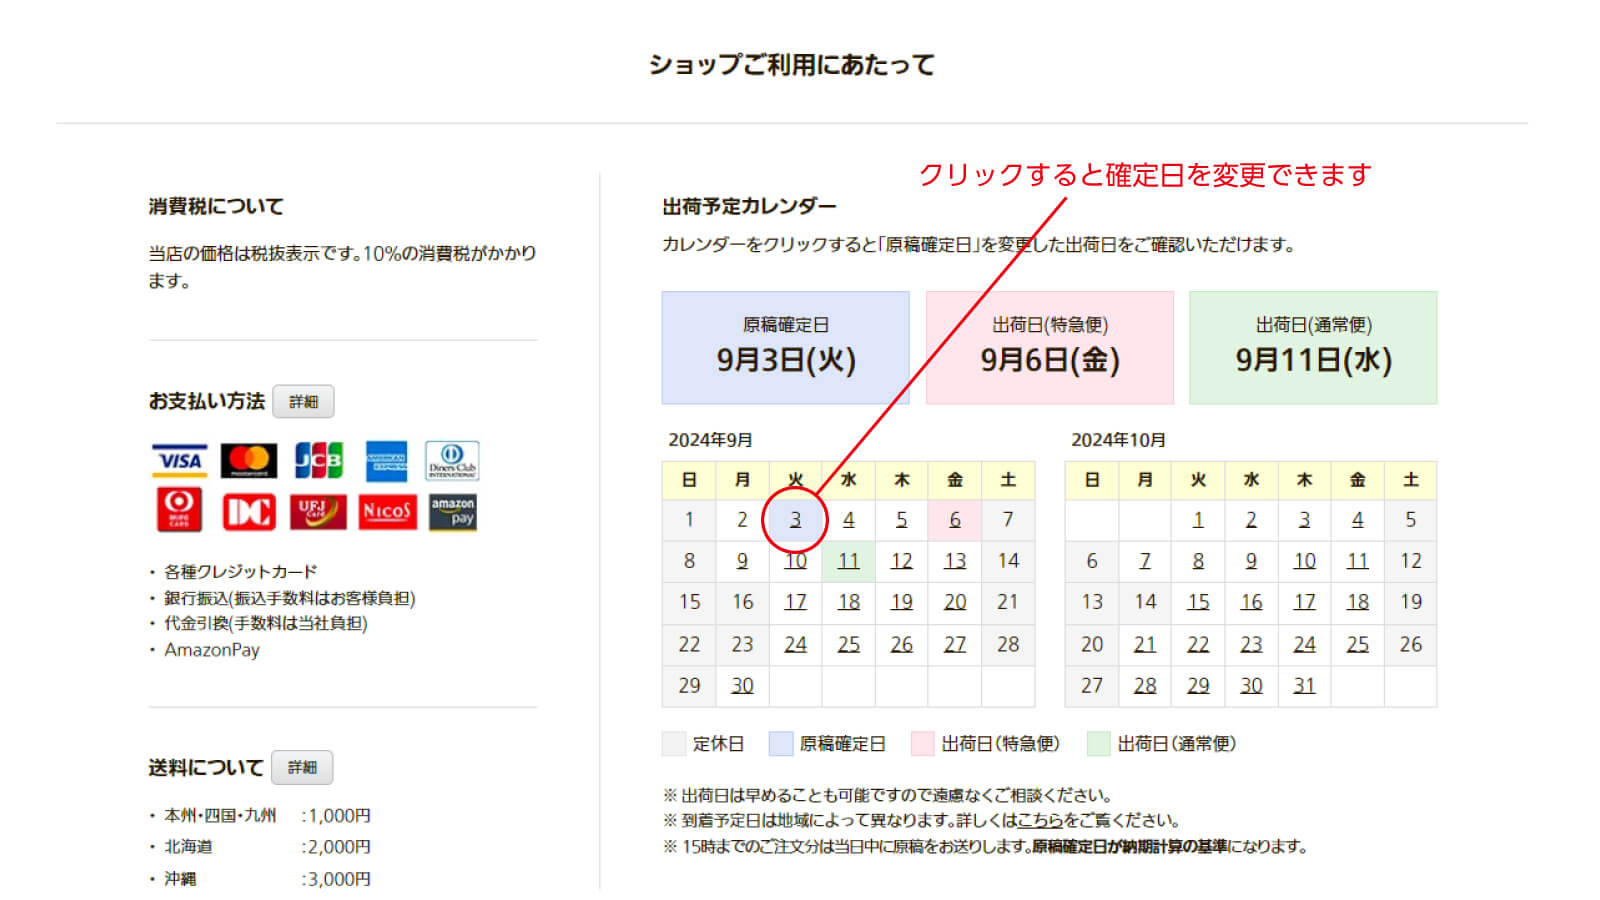The height and width of the screenshot is (900, 1600).
Task: Choose October 10 in the calendar
Action: pos(1304,561)
